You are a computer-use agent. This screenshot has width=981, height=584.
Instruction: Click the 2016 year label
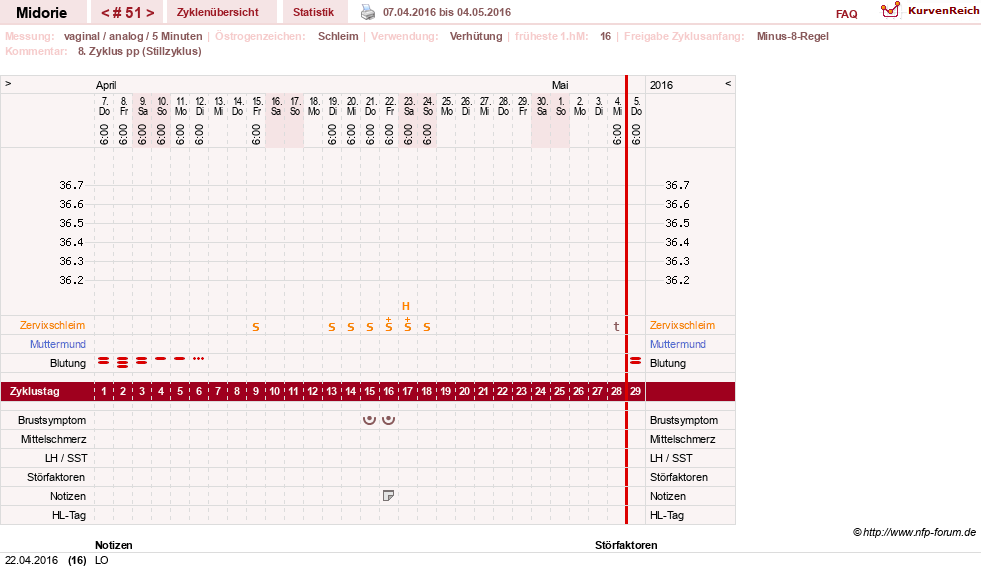(661, 85)
